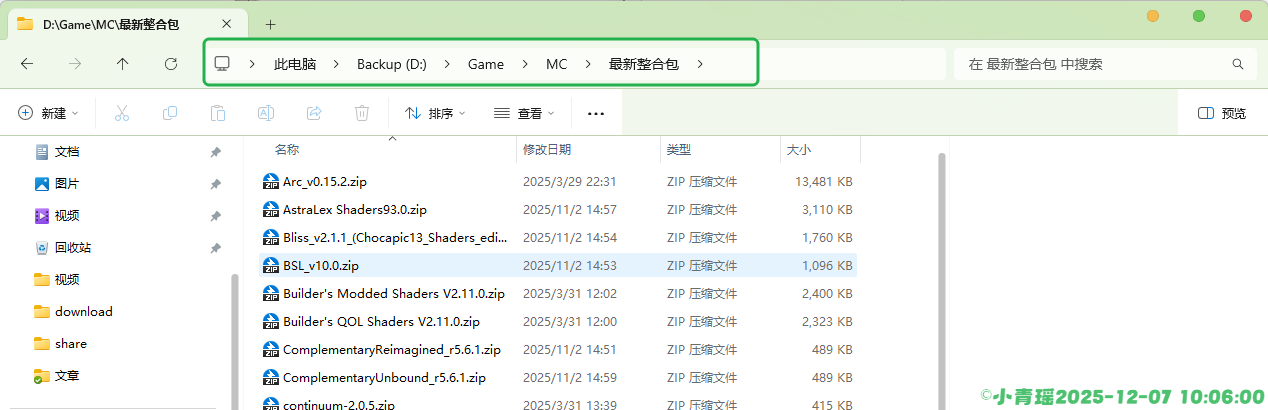Click the Game breadcrumb in address bar
Screen dimensions: 1268x410
486,64
